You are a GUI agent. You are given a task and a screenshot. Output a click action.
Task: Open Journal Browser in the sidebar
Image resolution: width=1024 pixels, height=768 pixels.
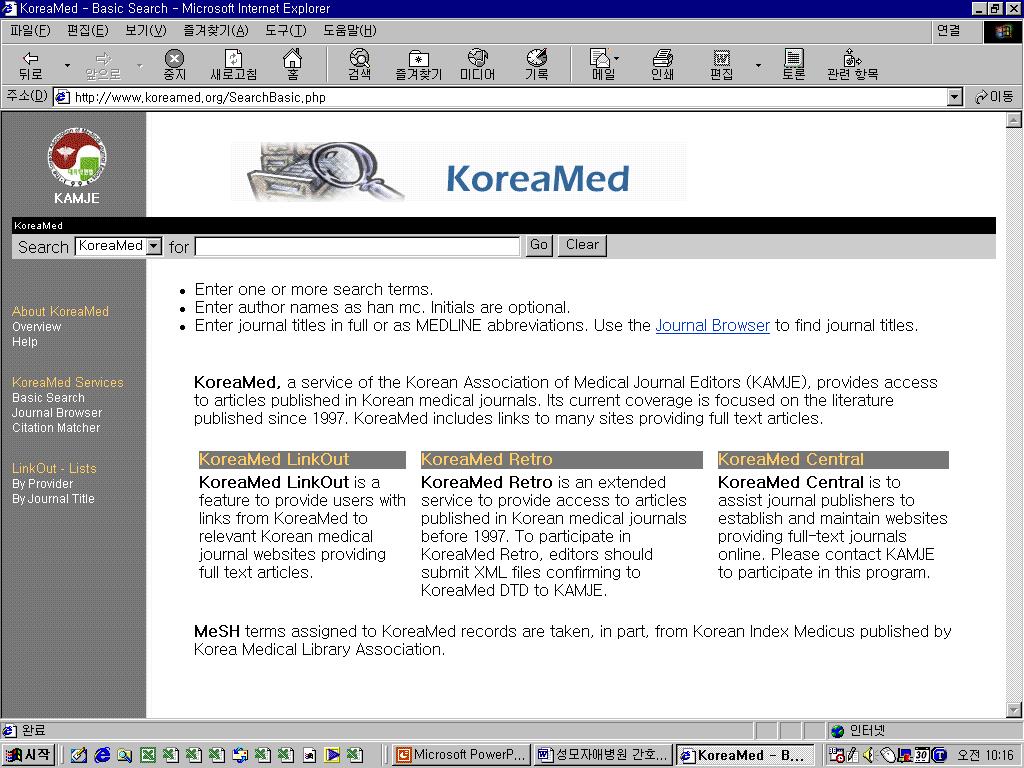tap(57, 413)
